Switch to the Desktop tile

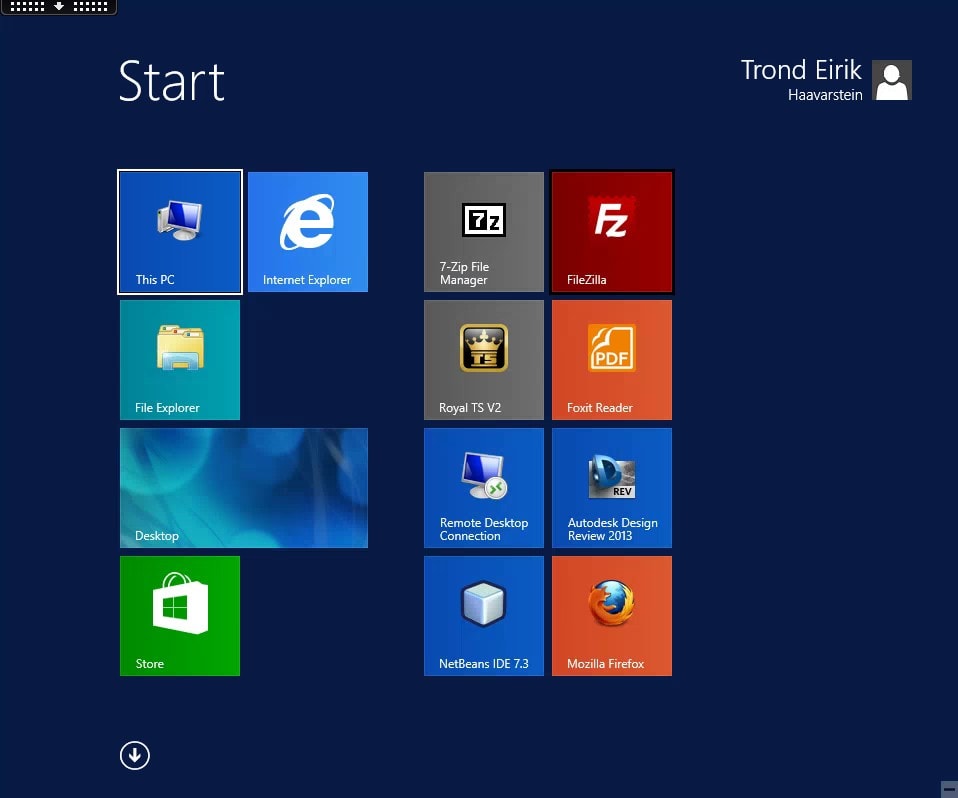click(244, 488)
